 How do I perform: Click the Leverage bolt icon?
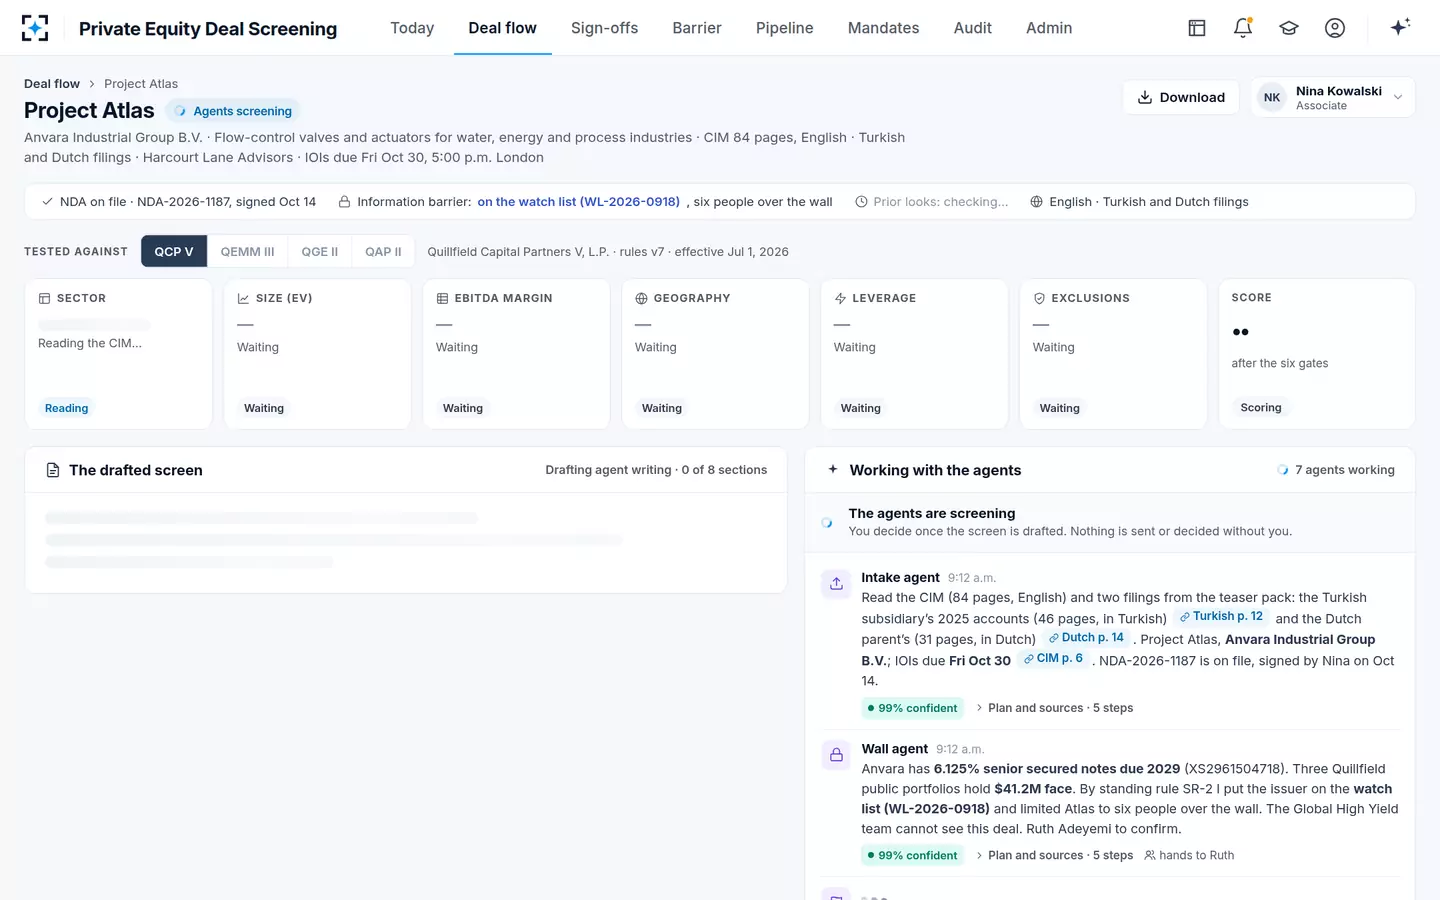tap(840, 298)
